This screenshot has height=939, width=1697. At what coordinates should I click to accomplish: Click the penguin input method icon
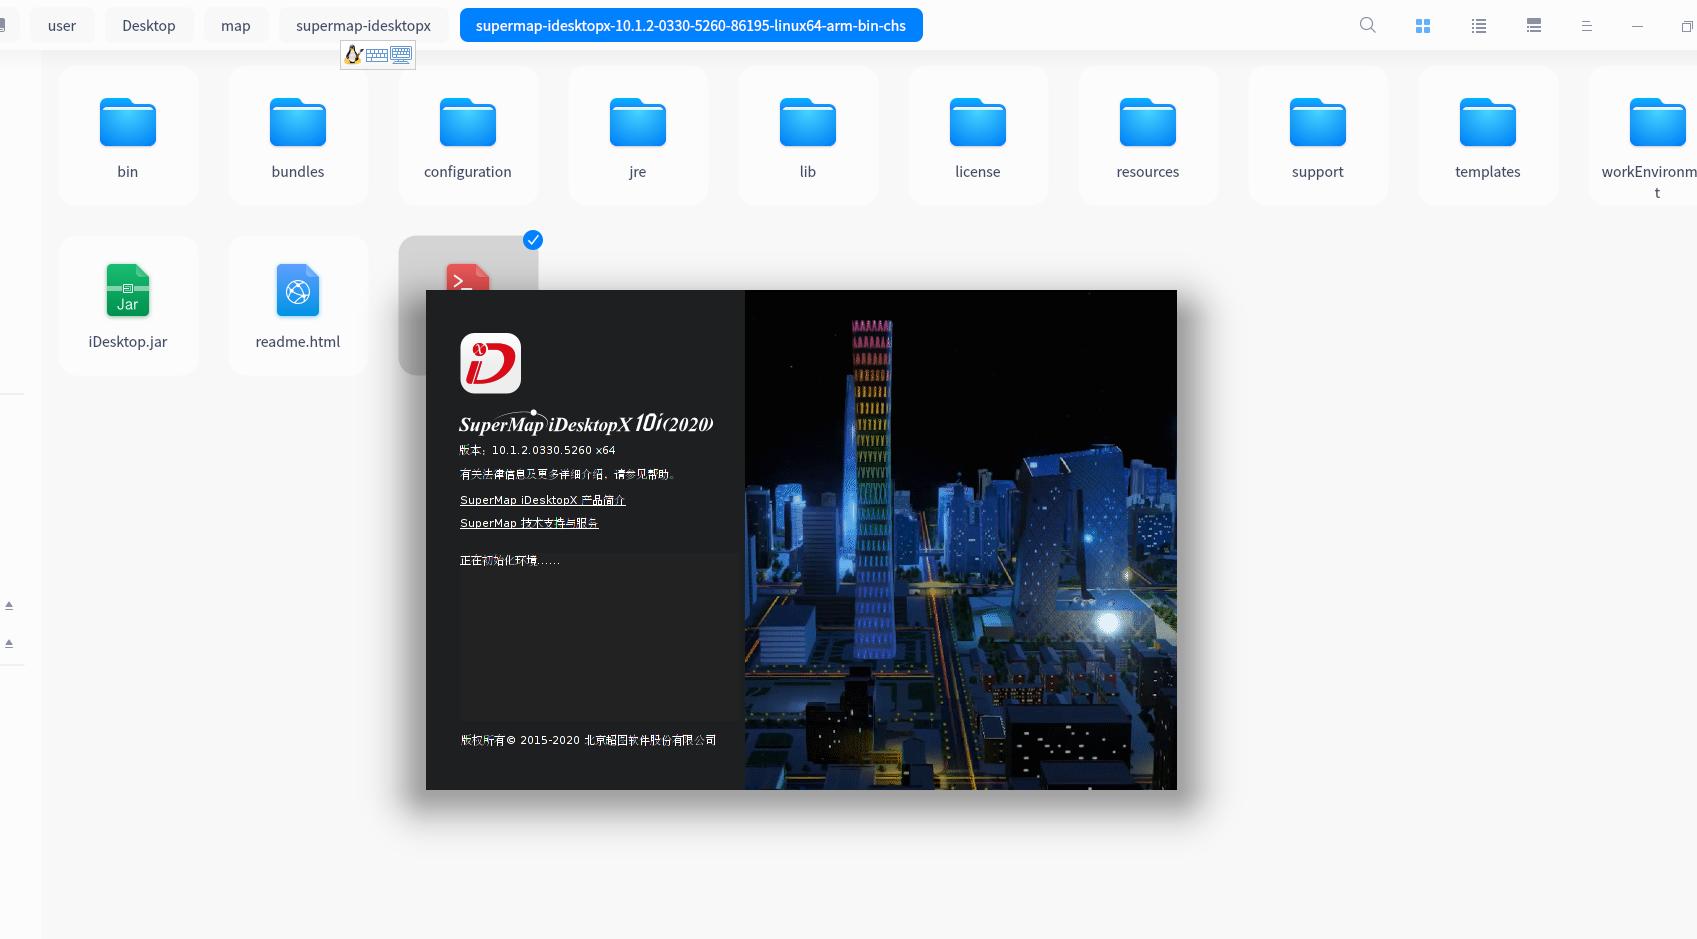(x=353, y=55)
